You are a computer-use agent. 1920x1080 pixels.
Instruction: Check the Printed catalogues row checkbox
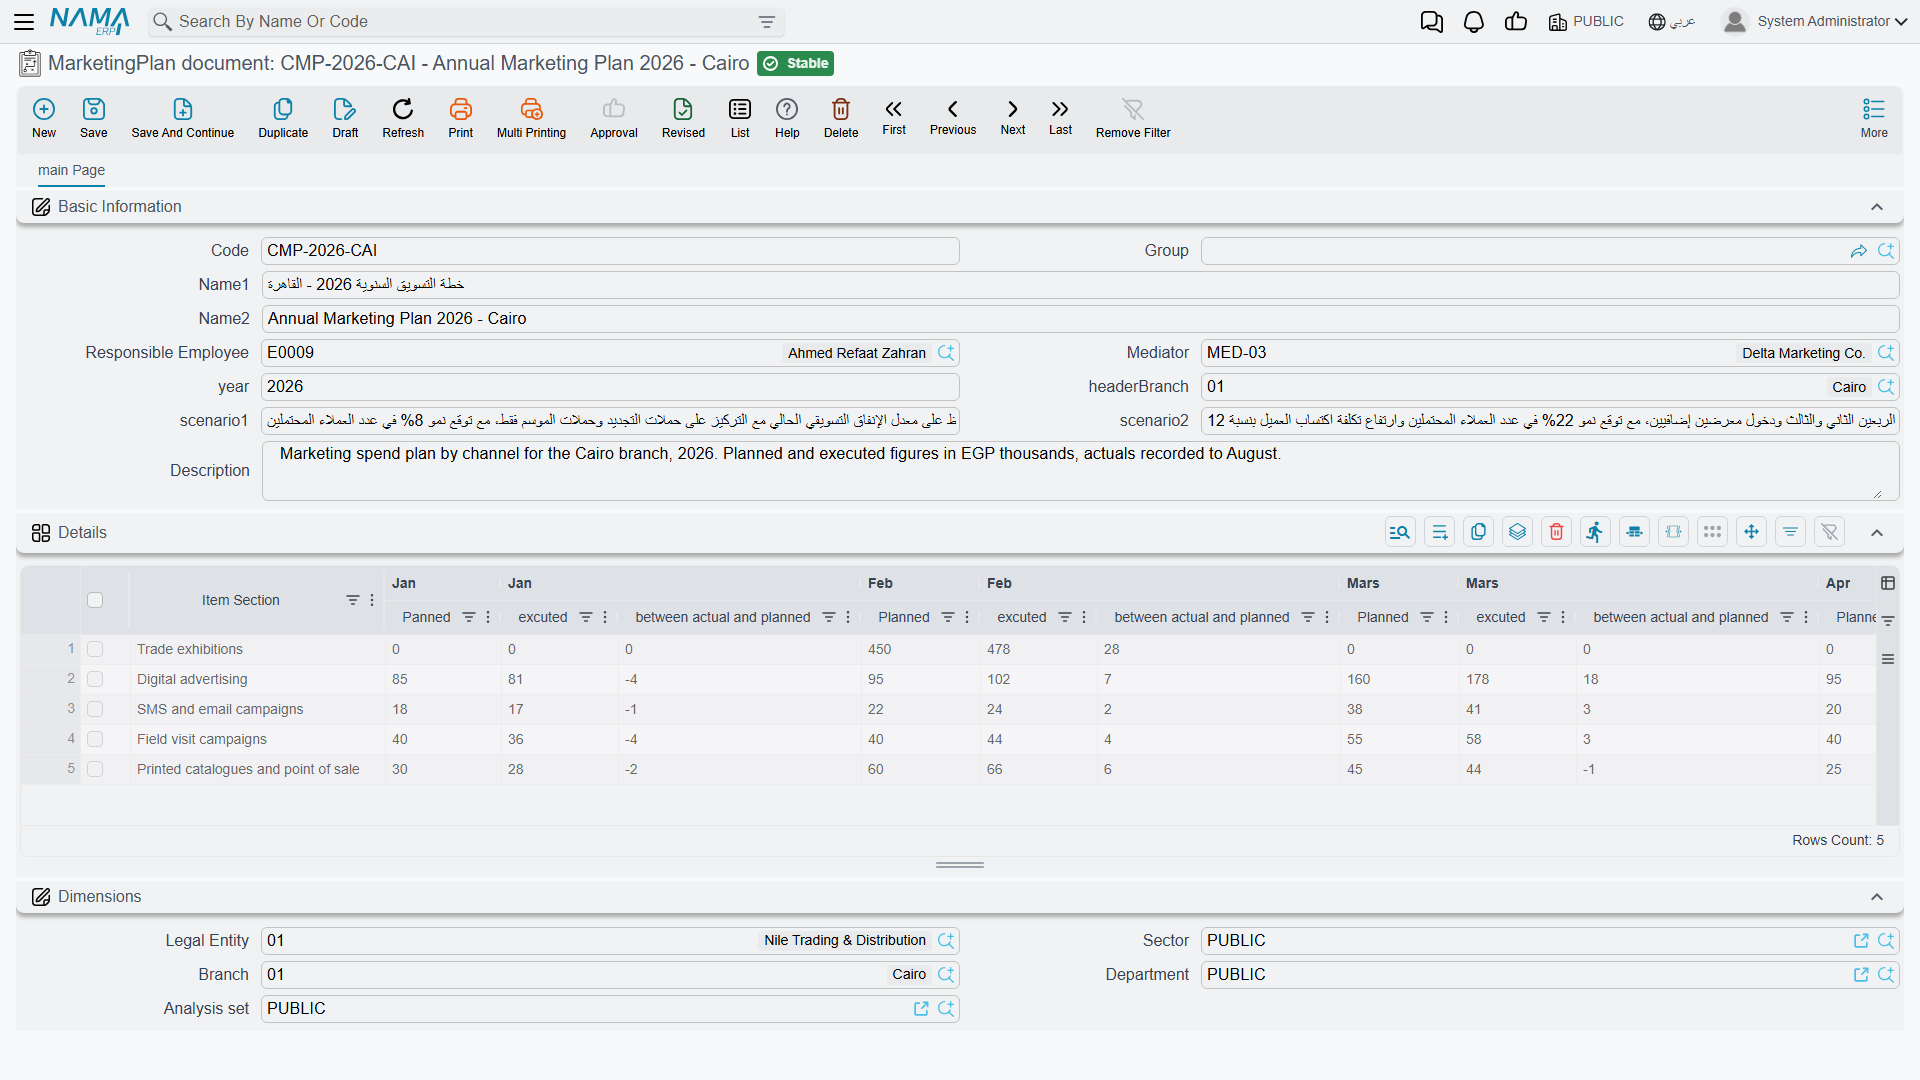coord(95,769)
